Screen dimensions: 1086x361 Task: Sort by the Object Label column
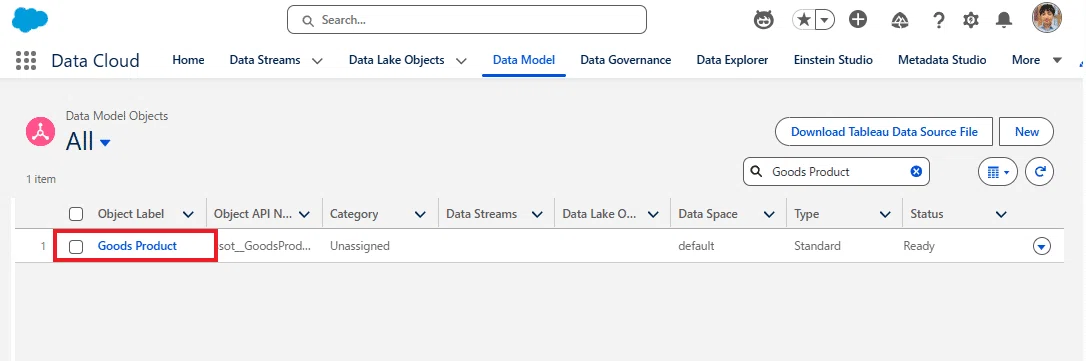(x=131, y=214)
